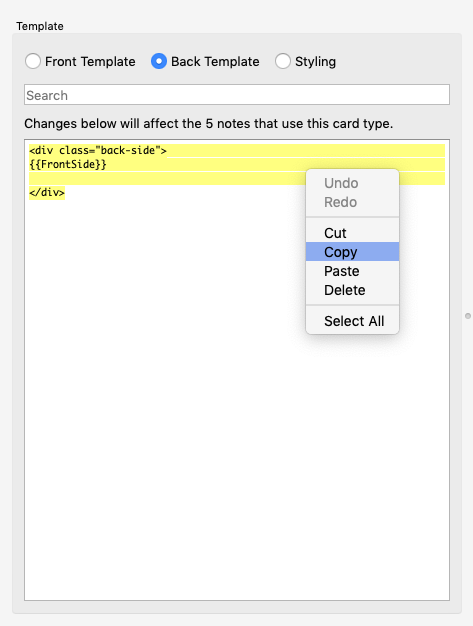Choose Delete from the context menu
This screenshot has width=473, height=626.
point(352,290)
